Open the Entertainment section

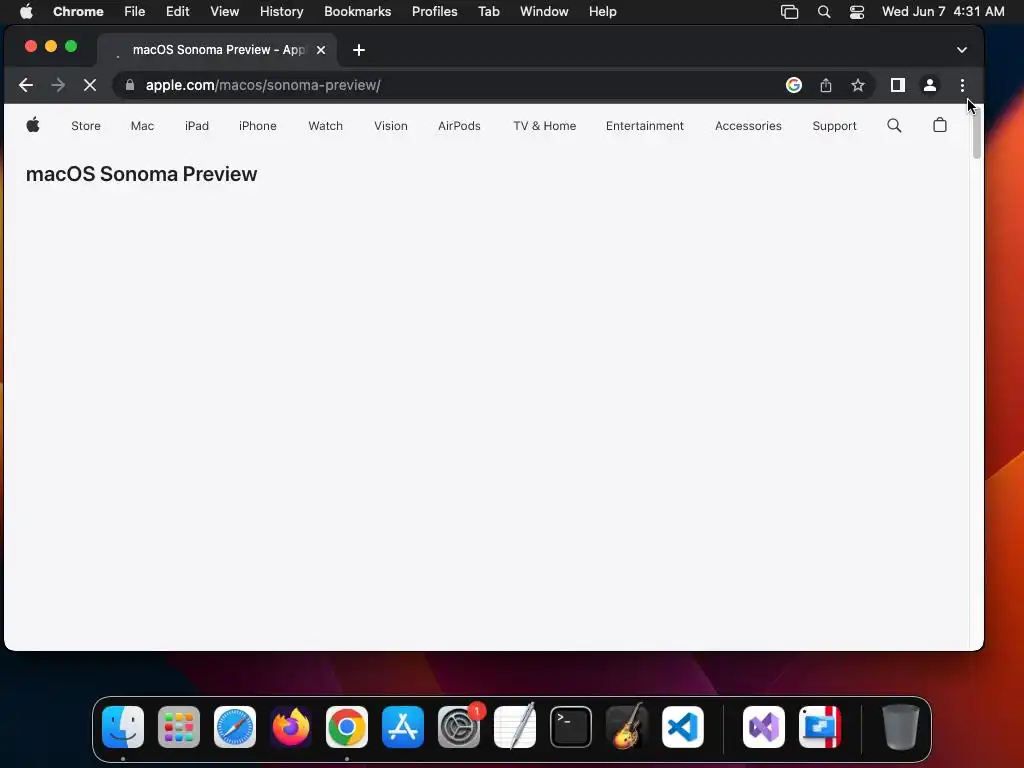click(x=645, y=126)
